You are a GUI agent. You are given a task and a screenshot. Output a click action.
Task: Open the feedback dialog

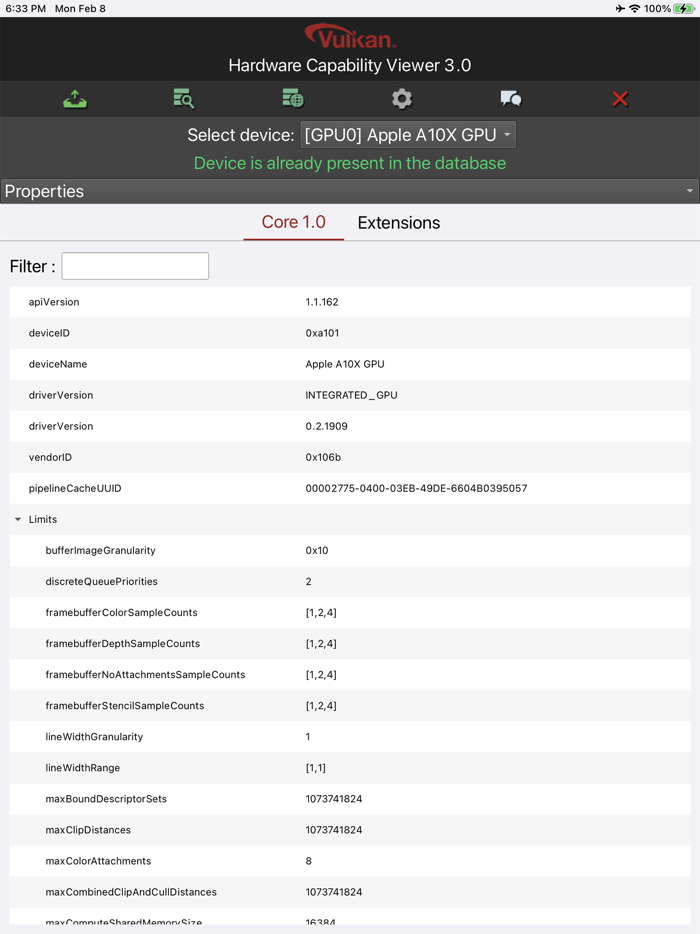(510, 99)
